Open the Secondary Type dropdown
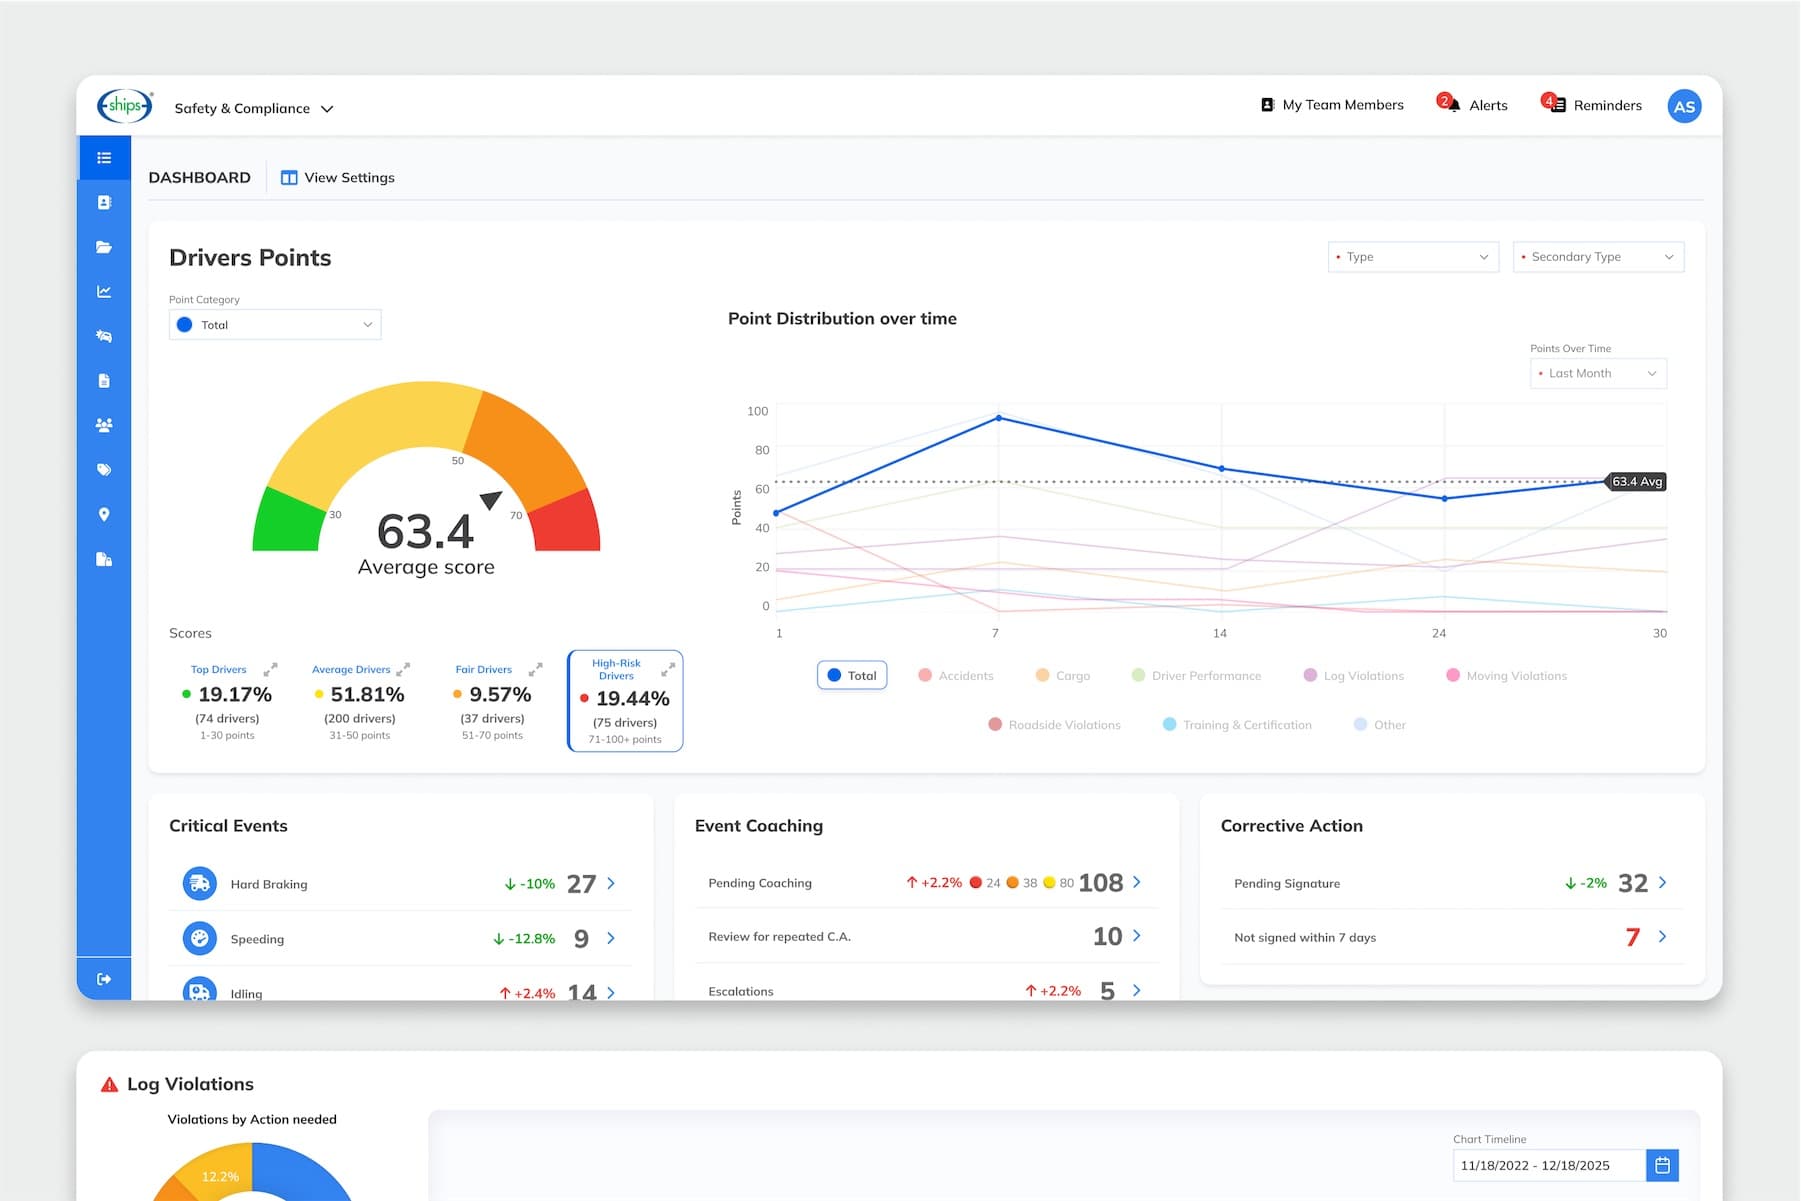Viewport: 1801px width, 1201px height. pyautogui.click(x=1599, y=257)
